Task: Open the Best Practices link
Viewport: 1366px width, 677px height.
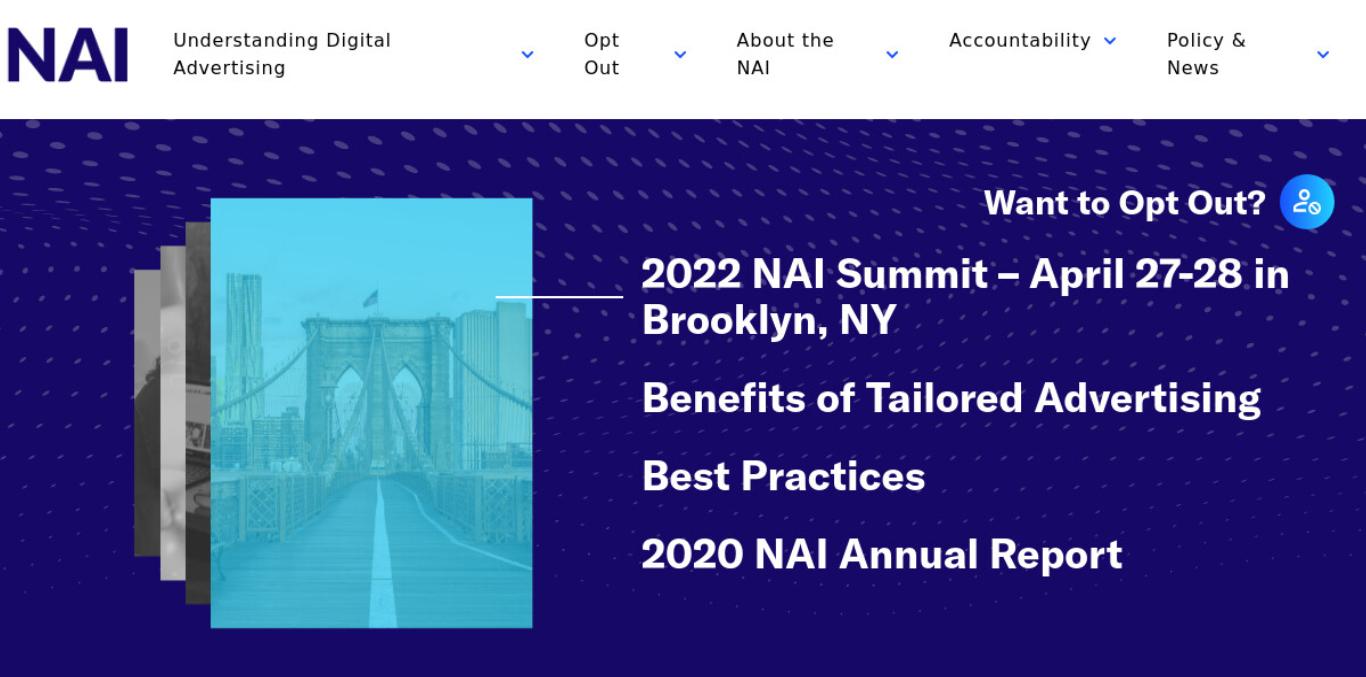Action: pyautogui.click(x=783, y=476)
